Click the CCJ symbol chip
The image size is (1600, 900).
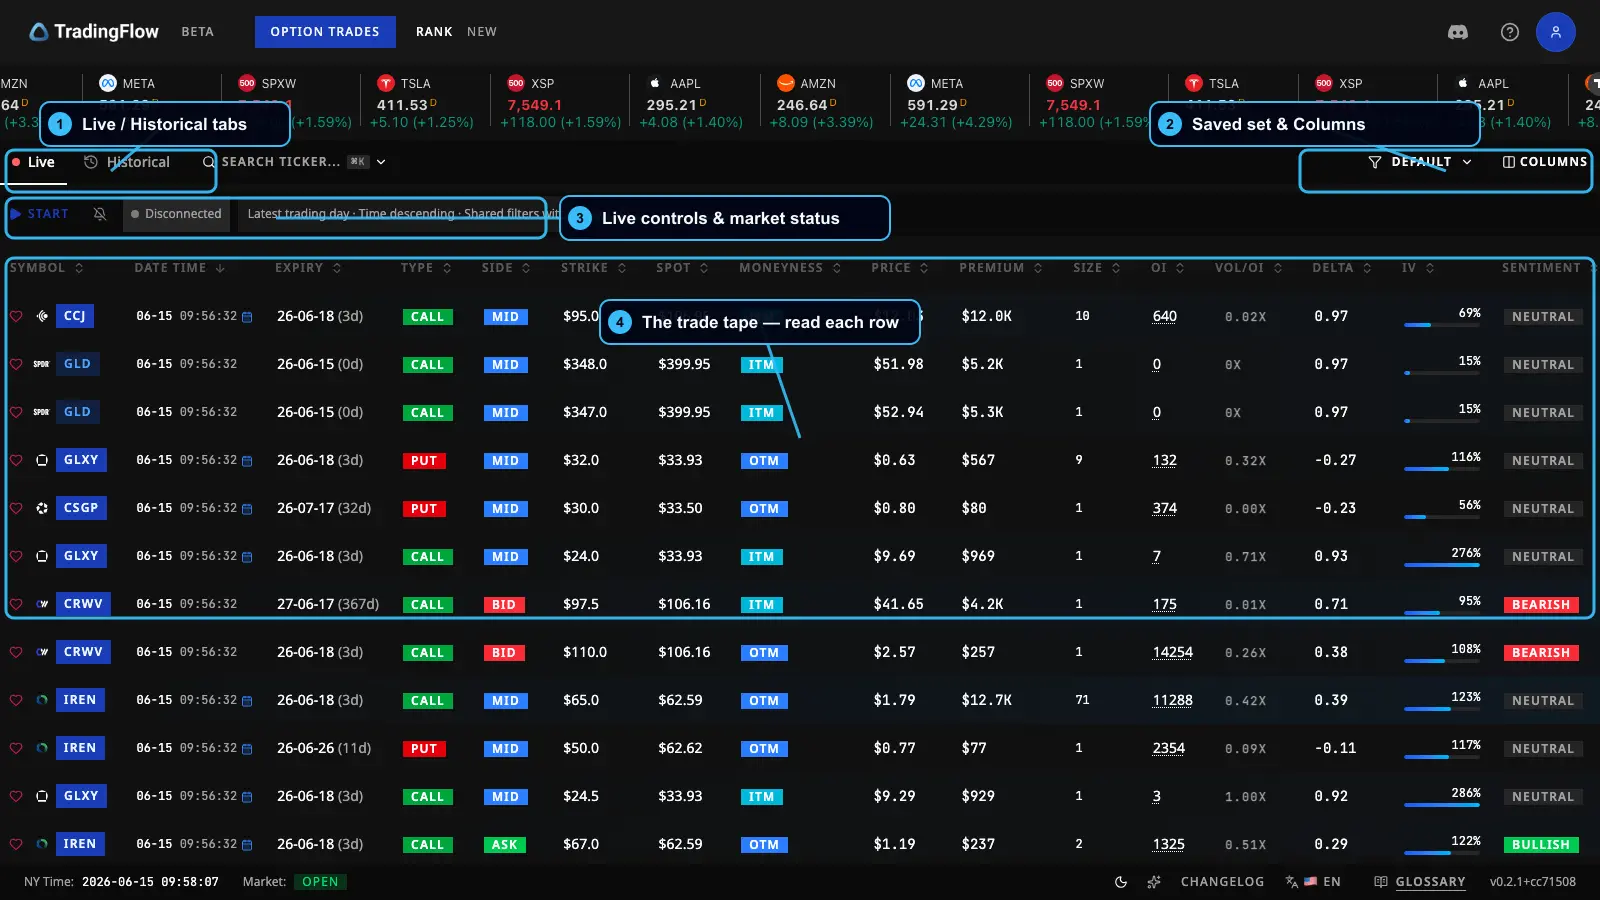click(x=75, y=316)
